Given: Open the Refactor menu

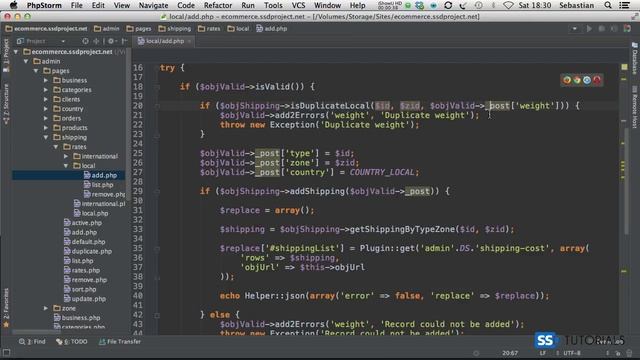Looking at the screenshot, I should click(x=218, y=5).
